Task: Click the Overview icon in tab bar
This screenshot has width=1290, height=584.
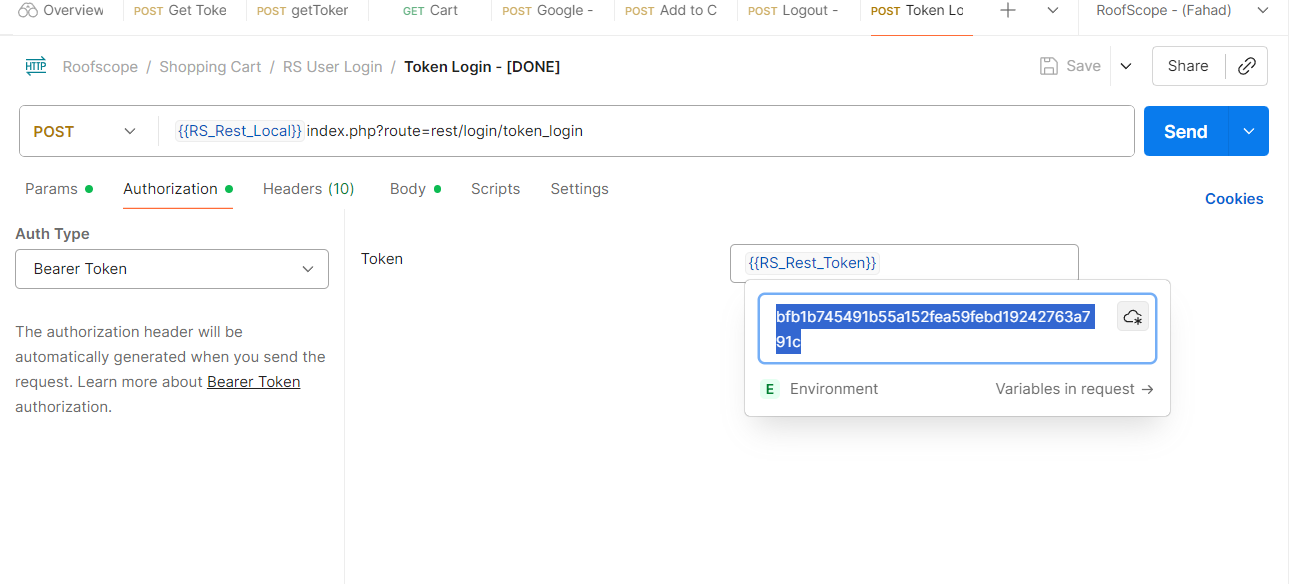Action: tap(27, 11)
